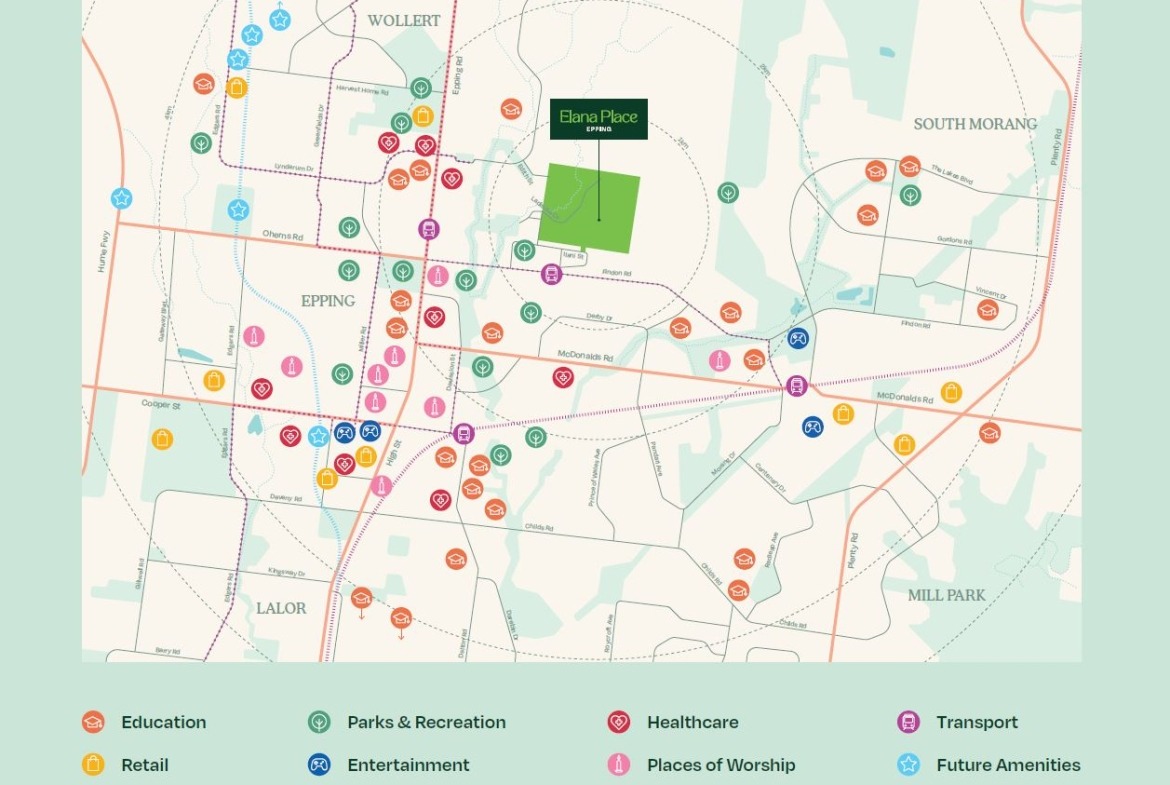Click the SOUTH MORANG suburb name
The image size is (1170, 785).
(x=975, y=124)
